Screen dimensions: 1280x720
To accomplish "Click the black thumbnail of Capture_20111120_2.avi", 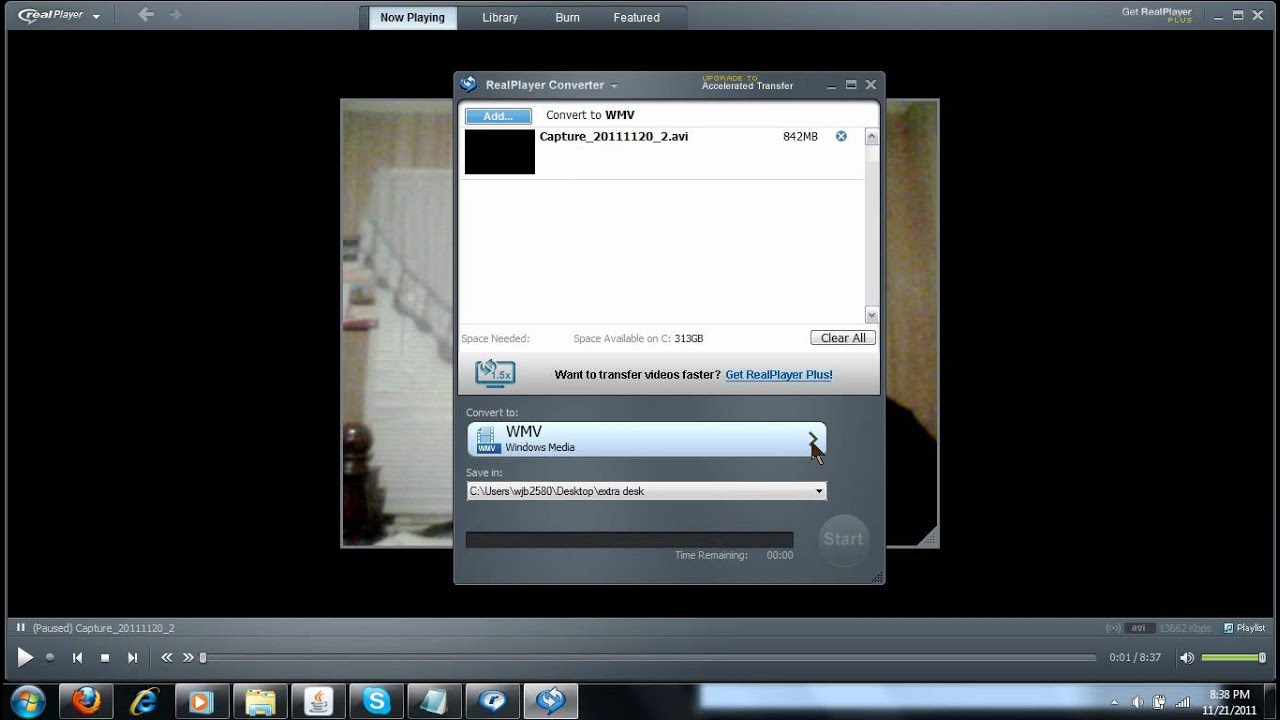I will [x=500, y=152].
